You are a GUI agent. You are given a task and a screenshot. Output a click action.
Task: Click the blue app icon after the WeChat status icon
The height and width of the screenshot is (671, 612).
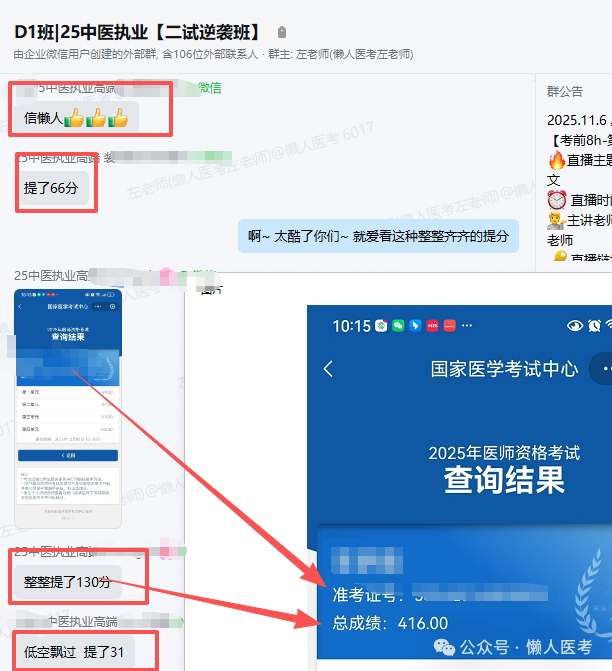pos(415,326)
